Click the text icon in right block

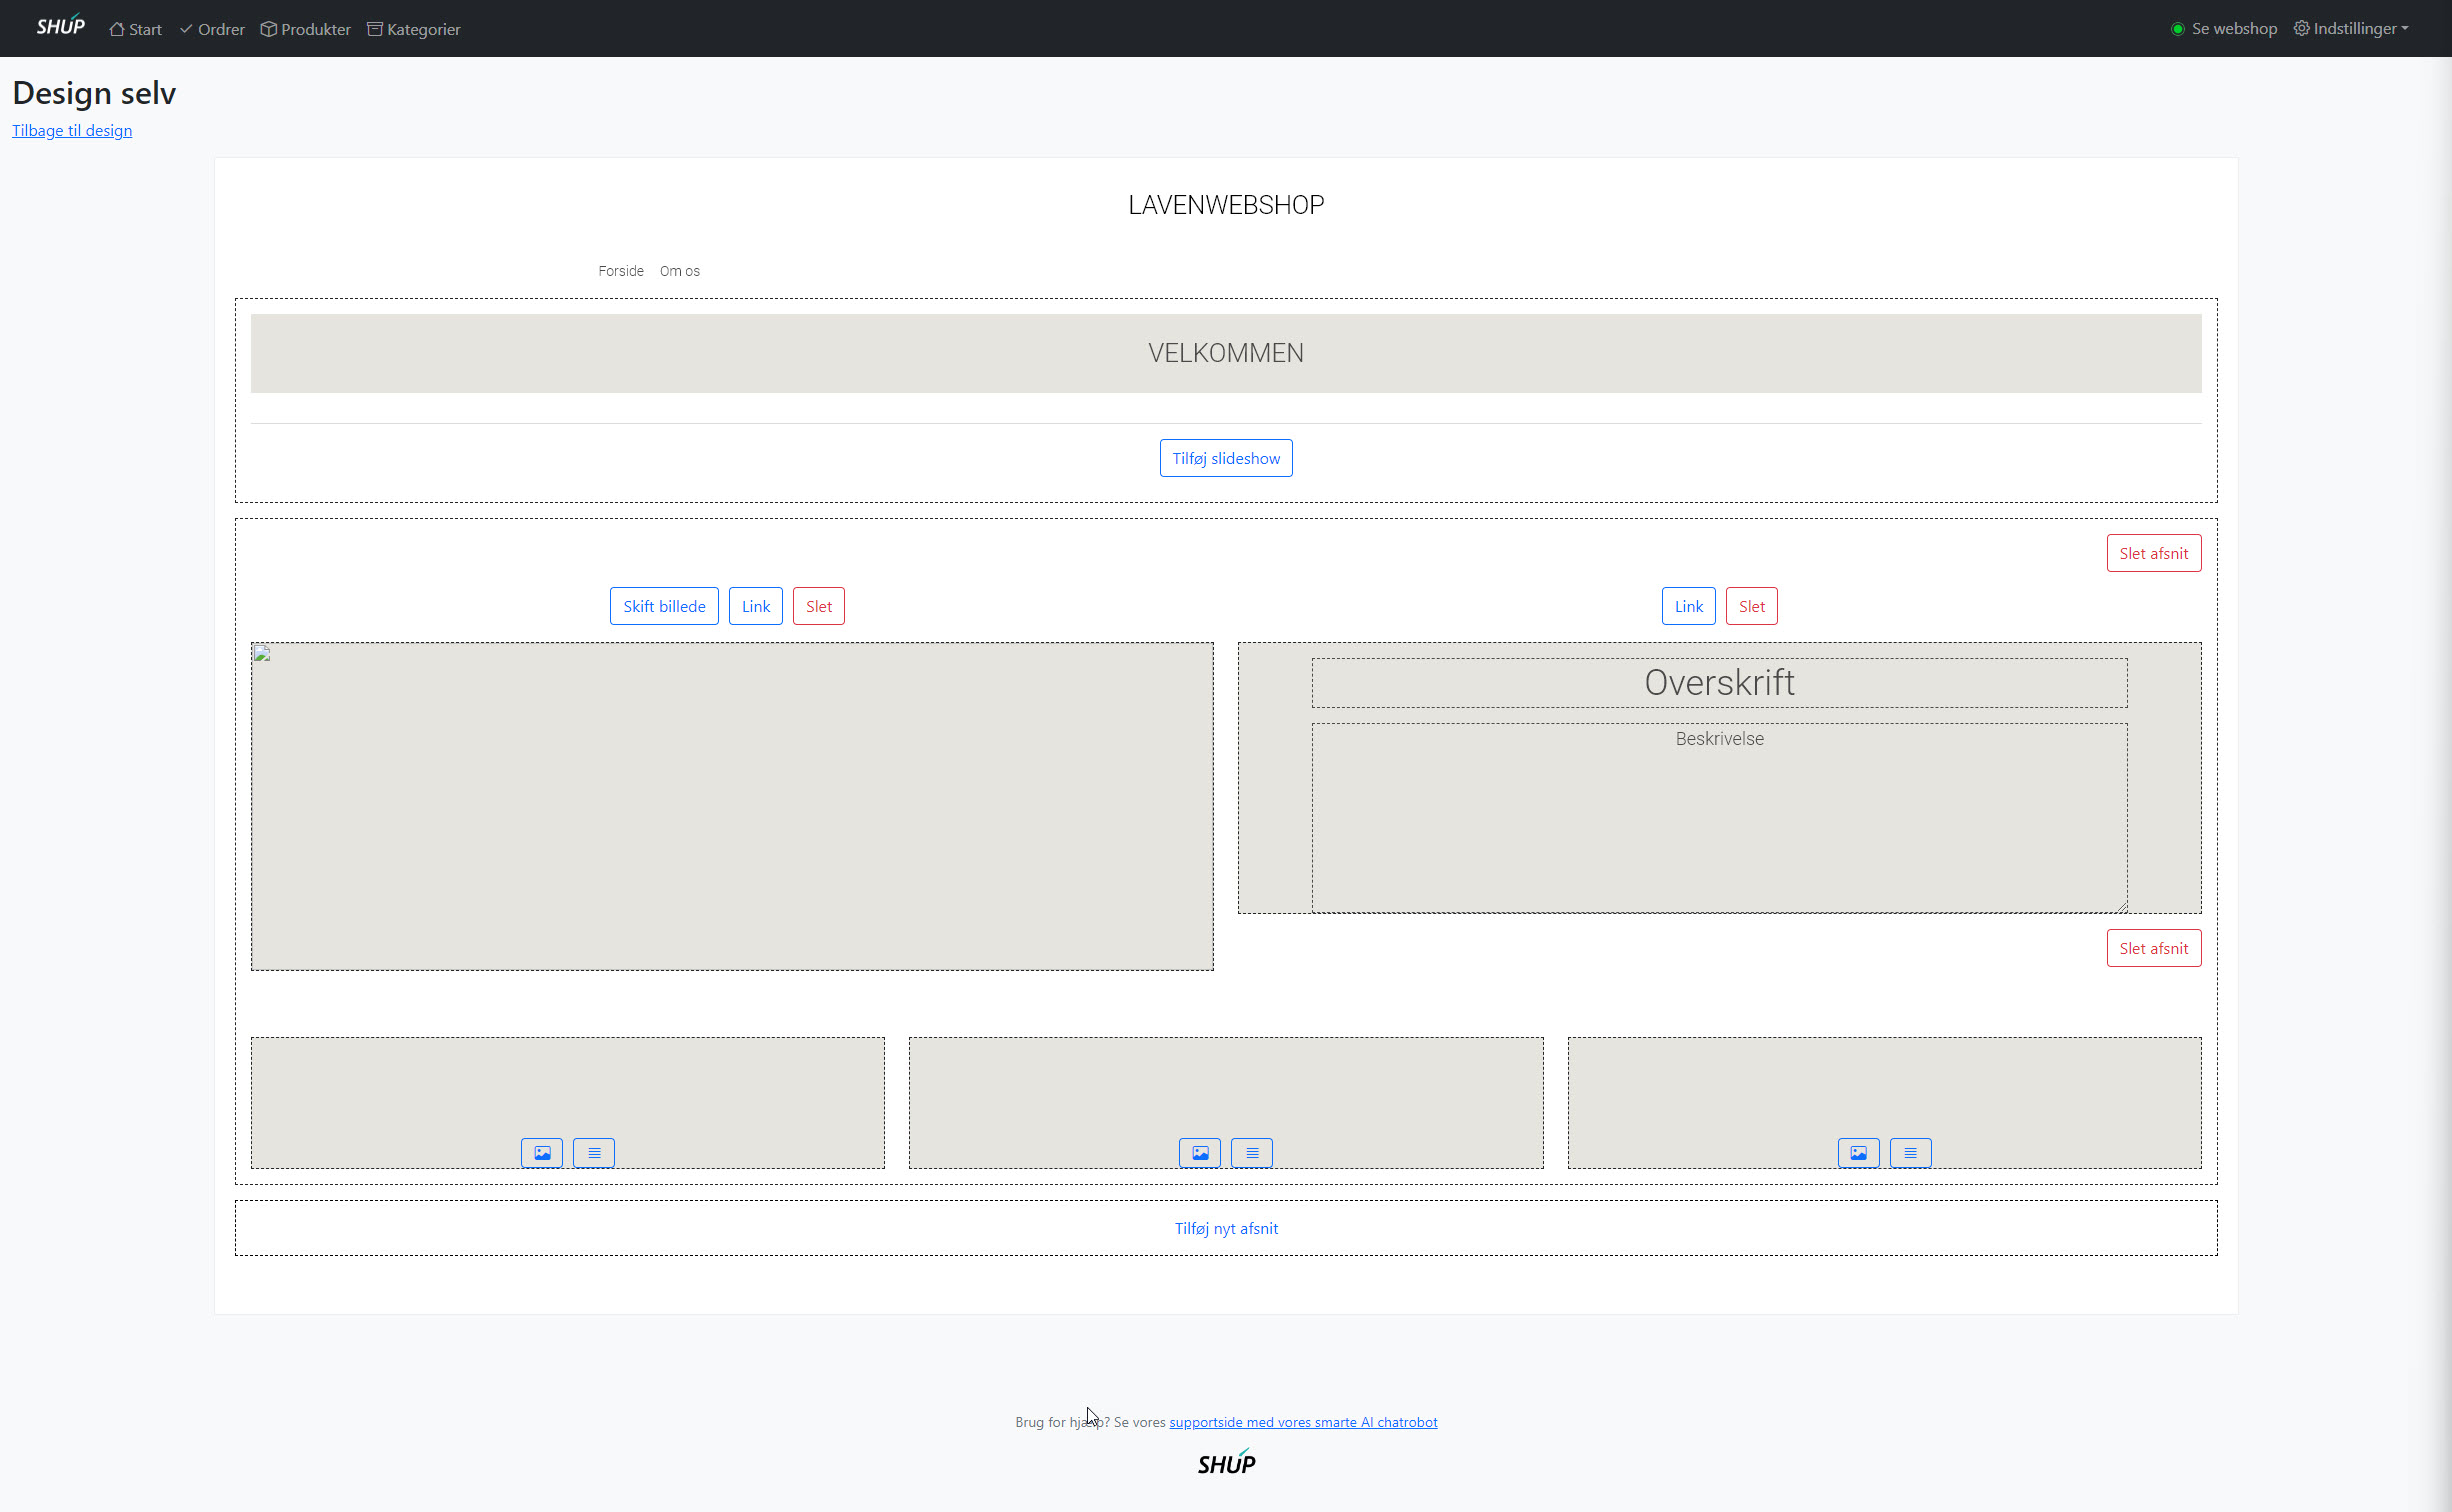coord(1910,1153)
